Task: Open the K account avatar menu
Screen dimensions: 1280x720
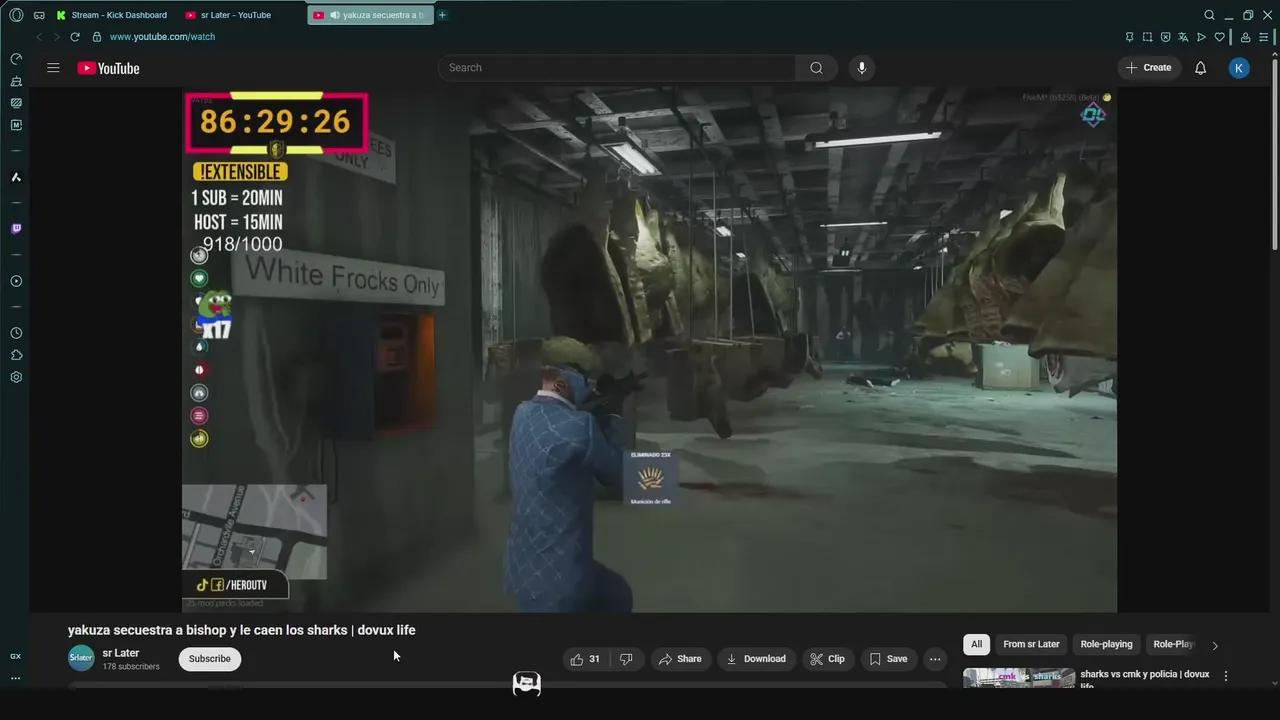Action: [x=1239, y=68]
